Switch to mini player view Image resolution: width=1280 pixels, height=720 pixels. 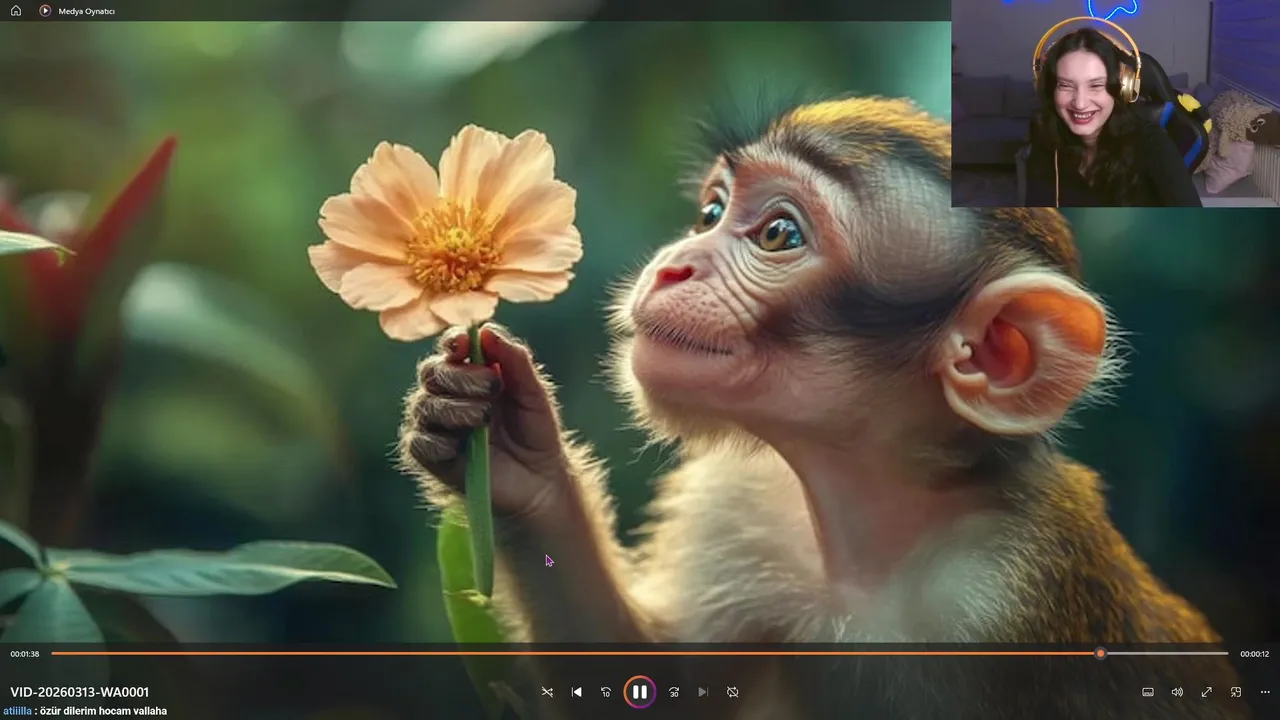[x=1236, y=692]
